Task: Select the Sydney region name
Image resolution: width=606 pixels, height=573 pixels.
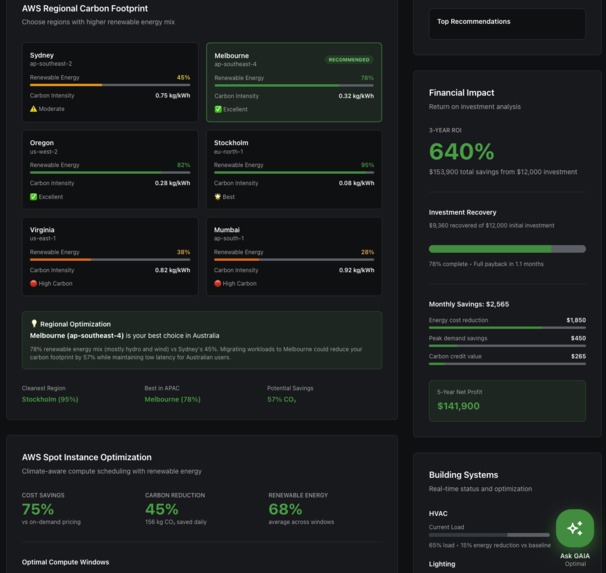Action: (x=42, y=55)
